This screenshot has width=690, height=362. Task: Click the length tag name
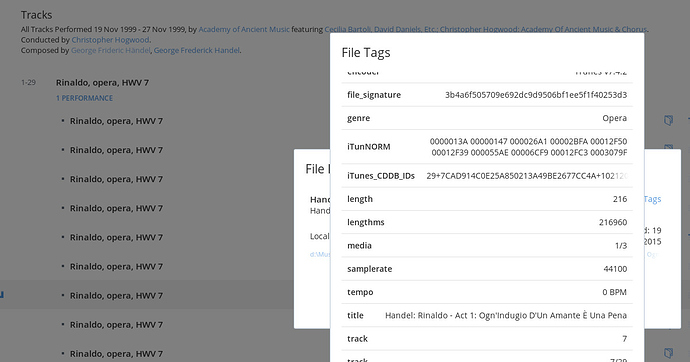coord(360,199)
